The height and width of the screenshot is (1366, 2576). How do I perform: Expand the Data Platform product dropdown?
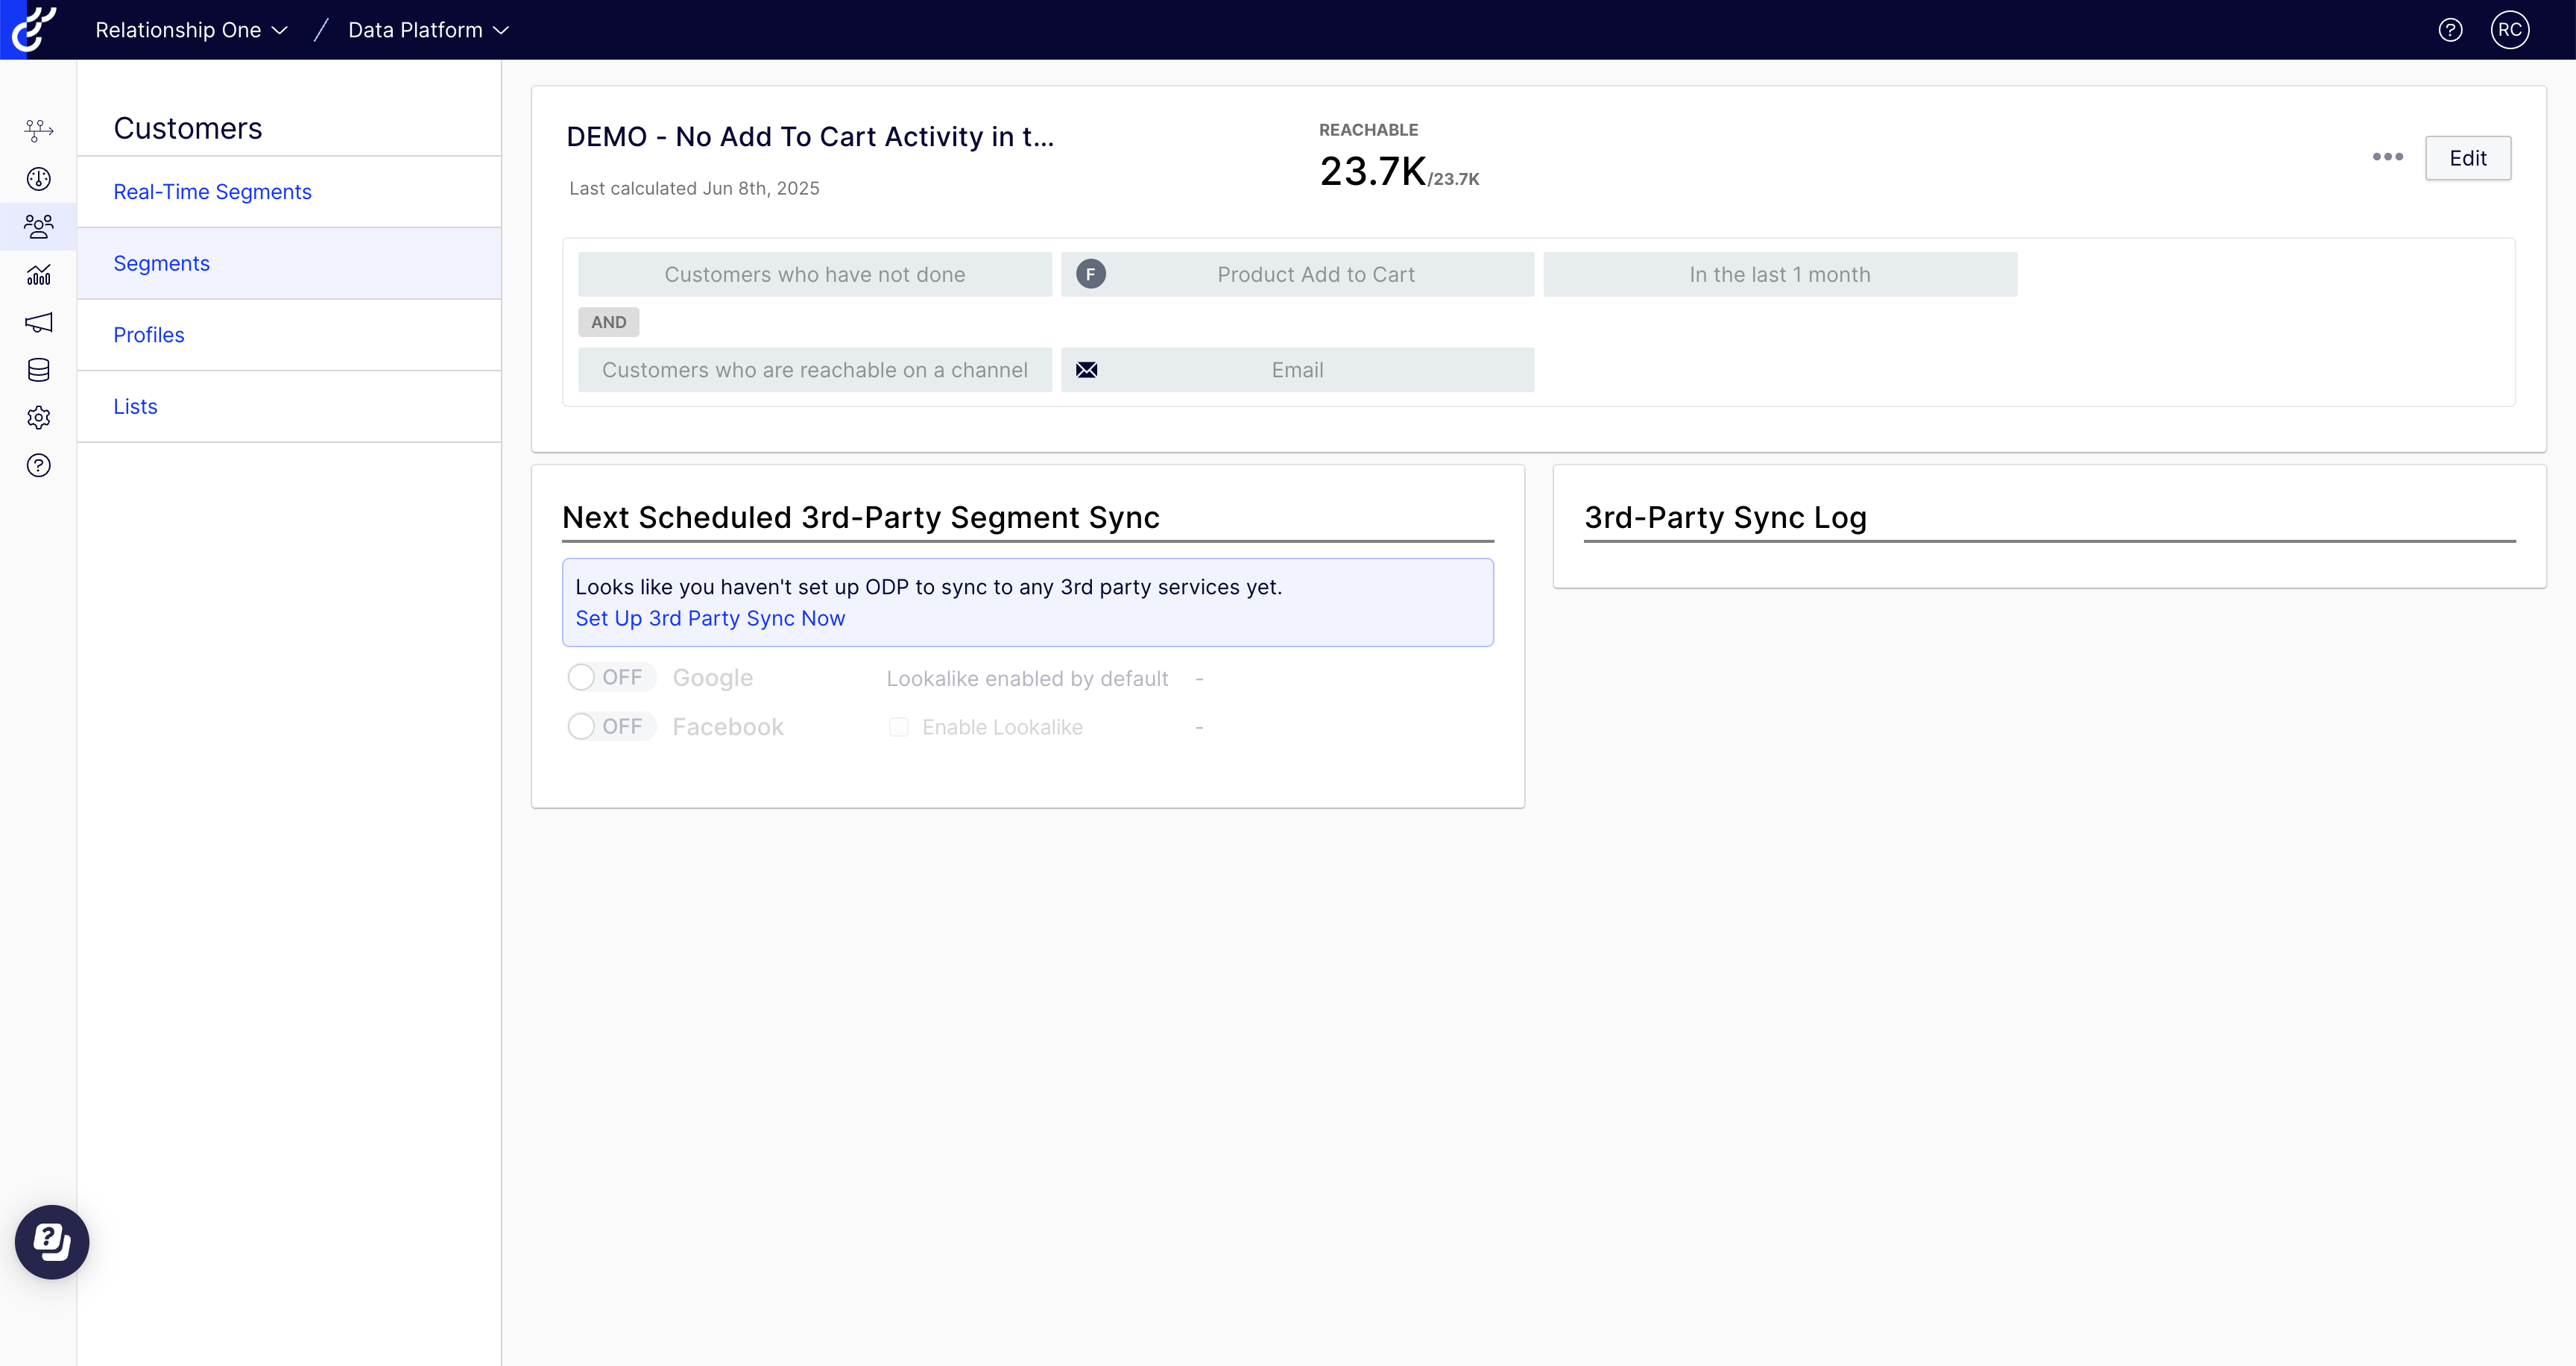(x=428, y=30)
